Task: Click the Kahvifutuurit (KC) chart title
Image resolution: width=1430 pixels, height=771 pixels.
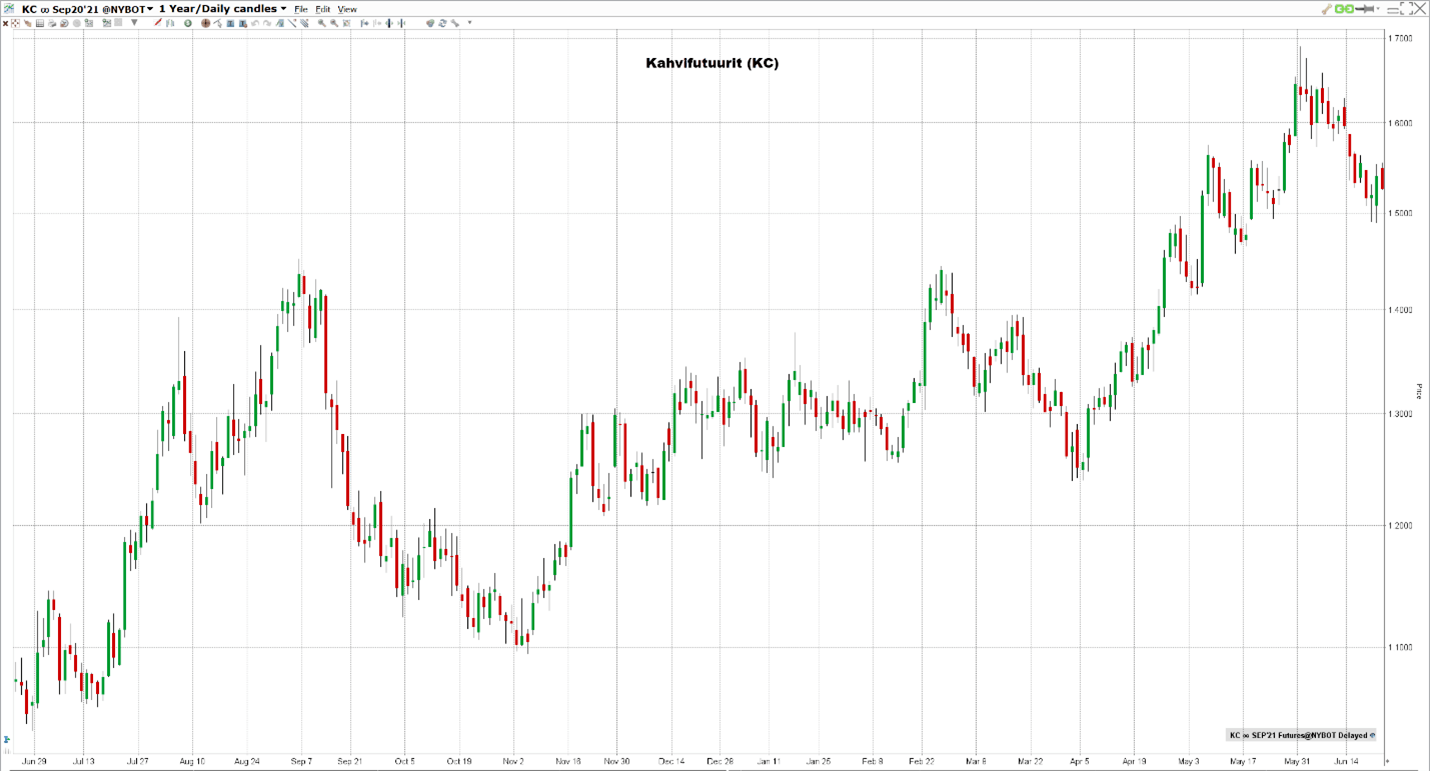Action: (712, 63)
